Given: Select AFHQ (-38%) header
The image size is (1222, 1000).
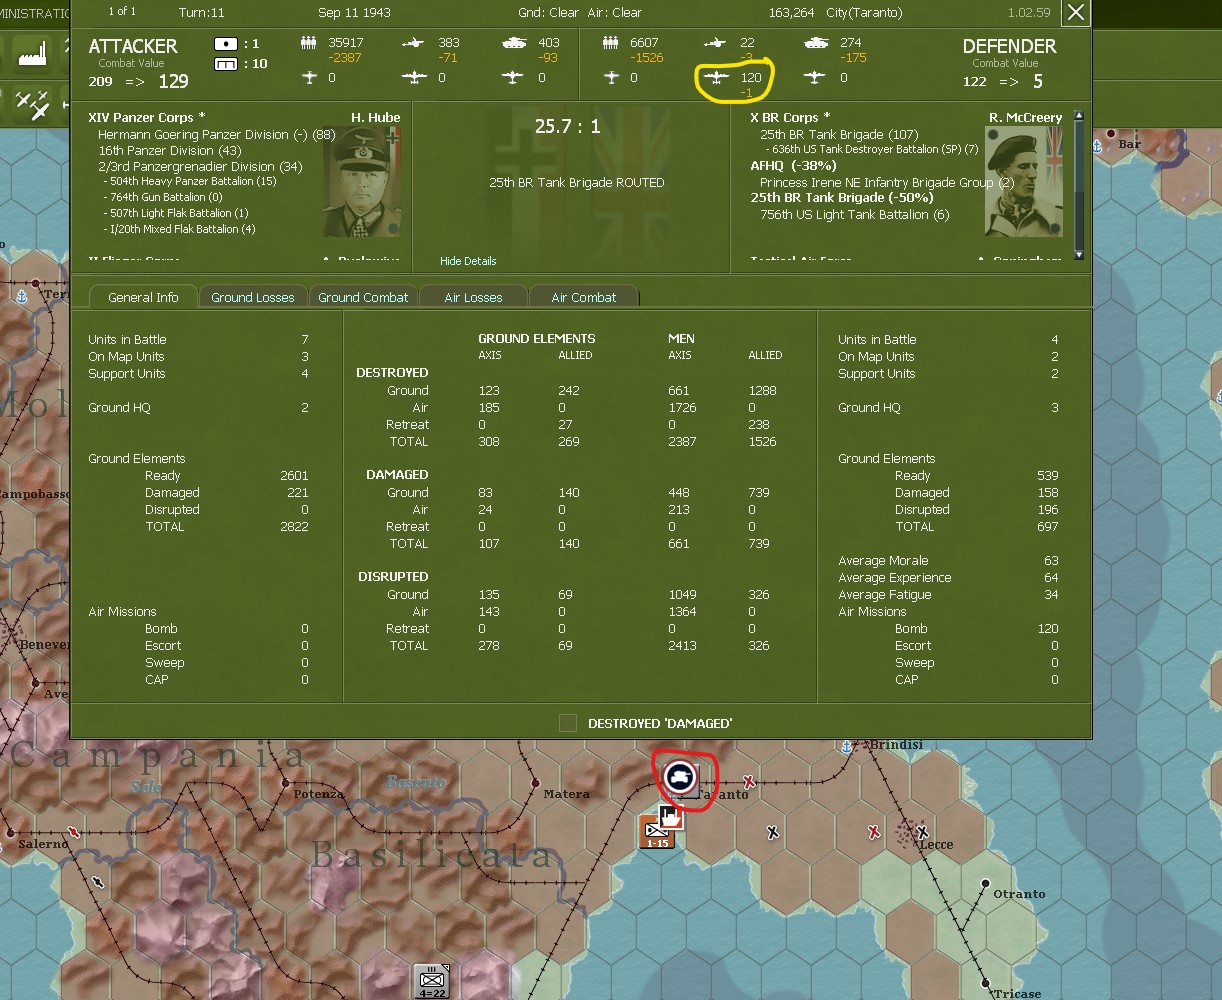Looking at the screenshot, I should [793, 166].
